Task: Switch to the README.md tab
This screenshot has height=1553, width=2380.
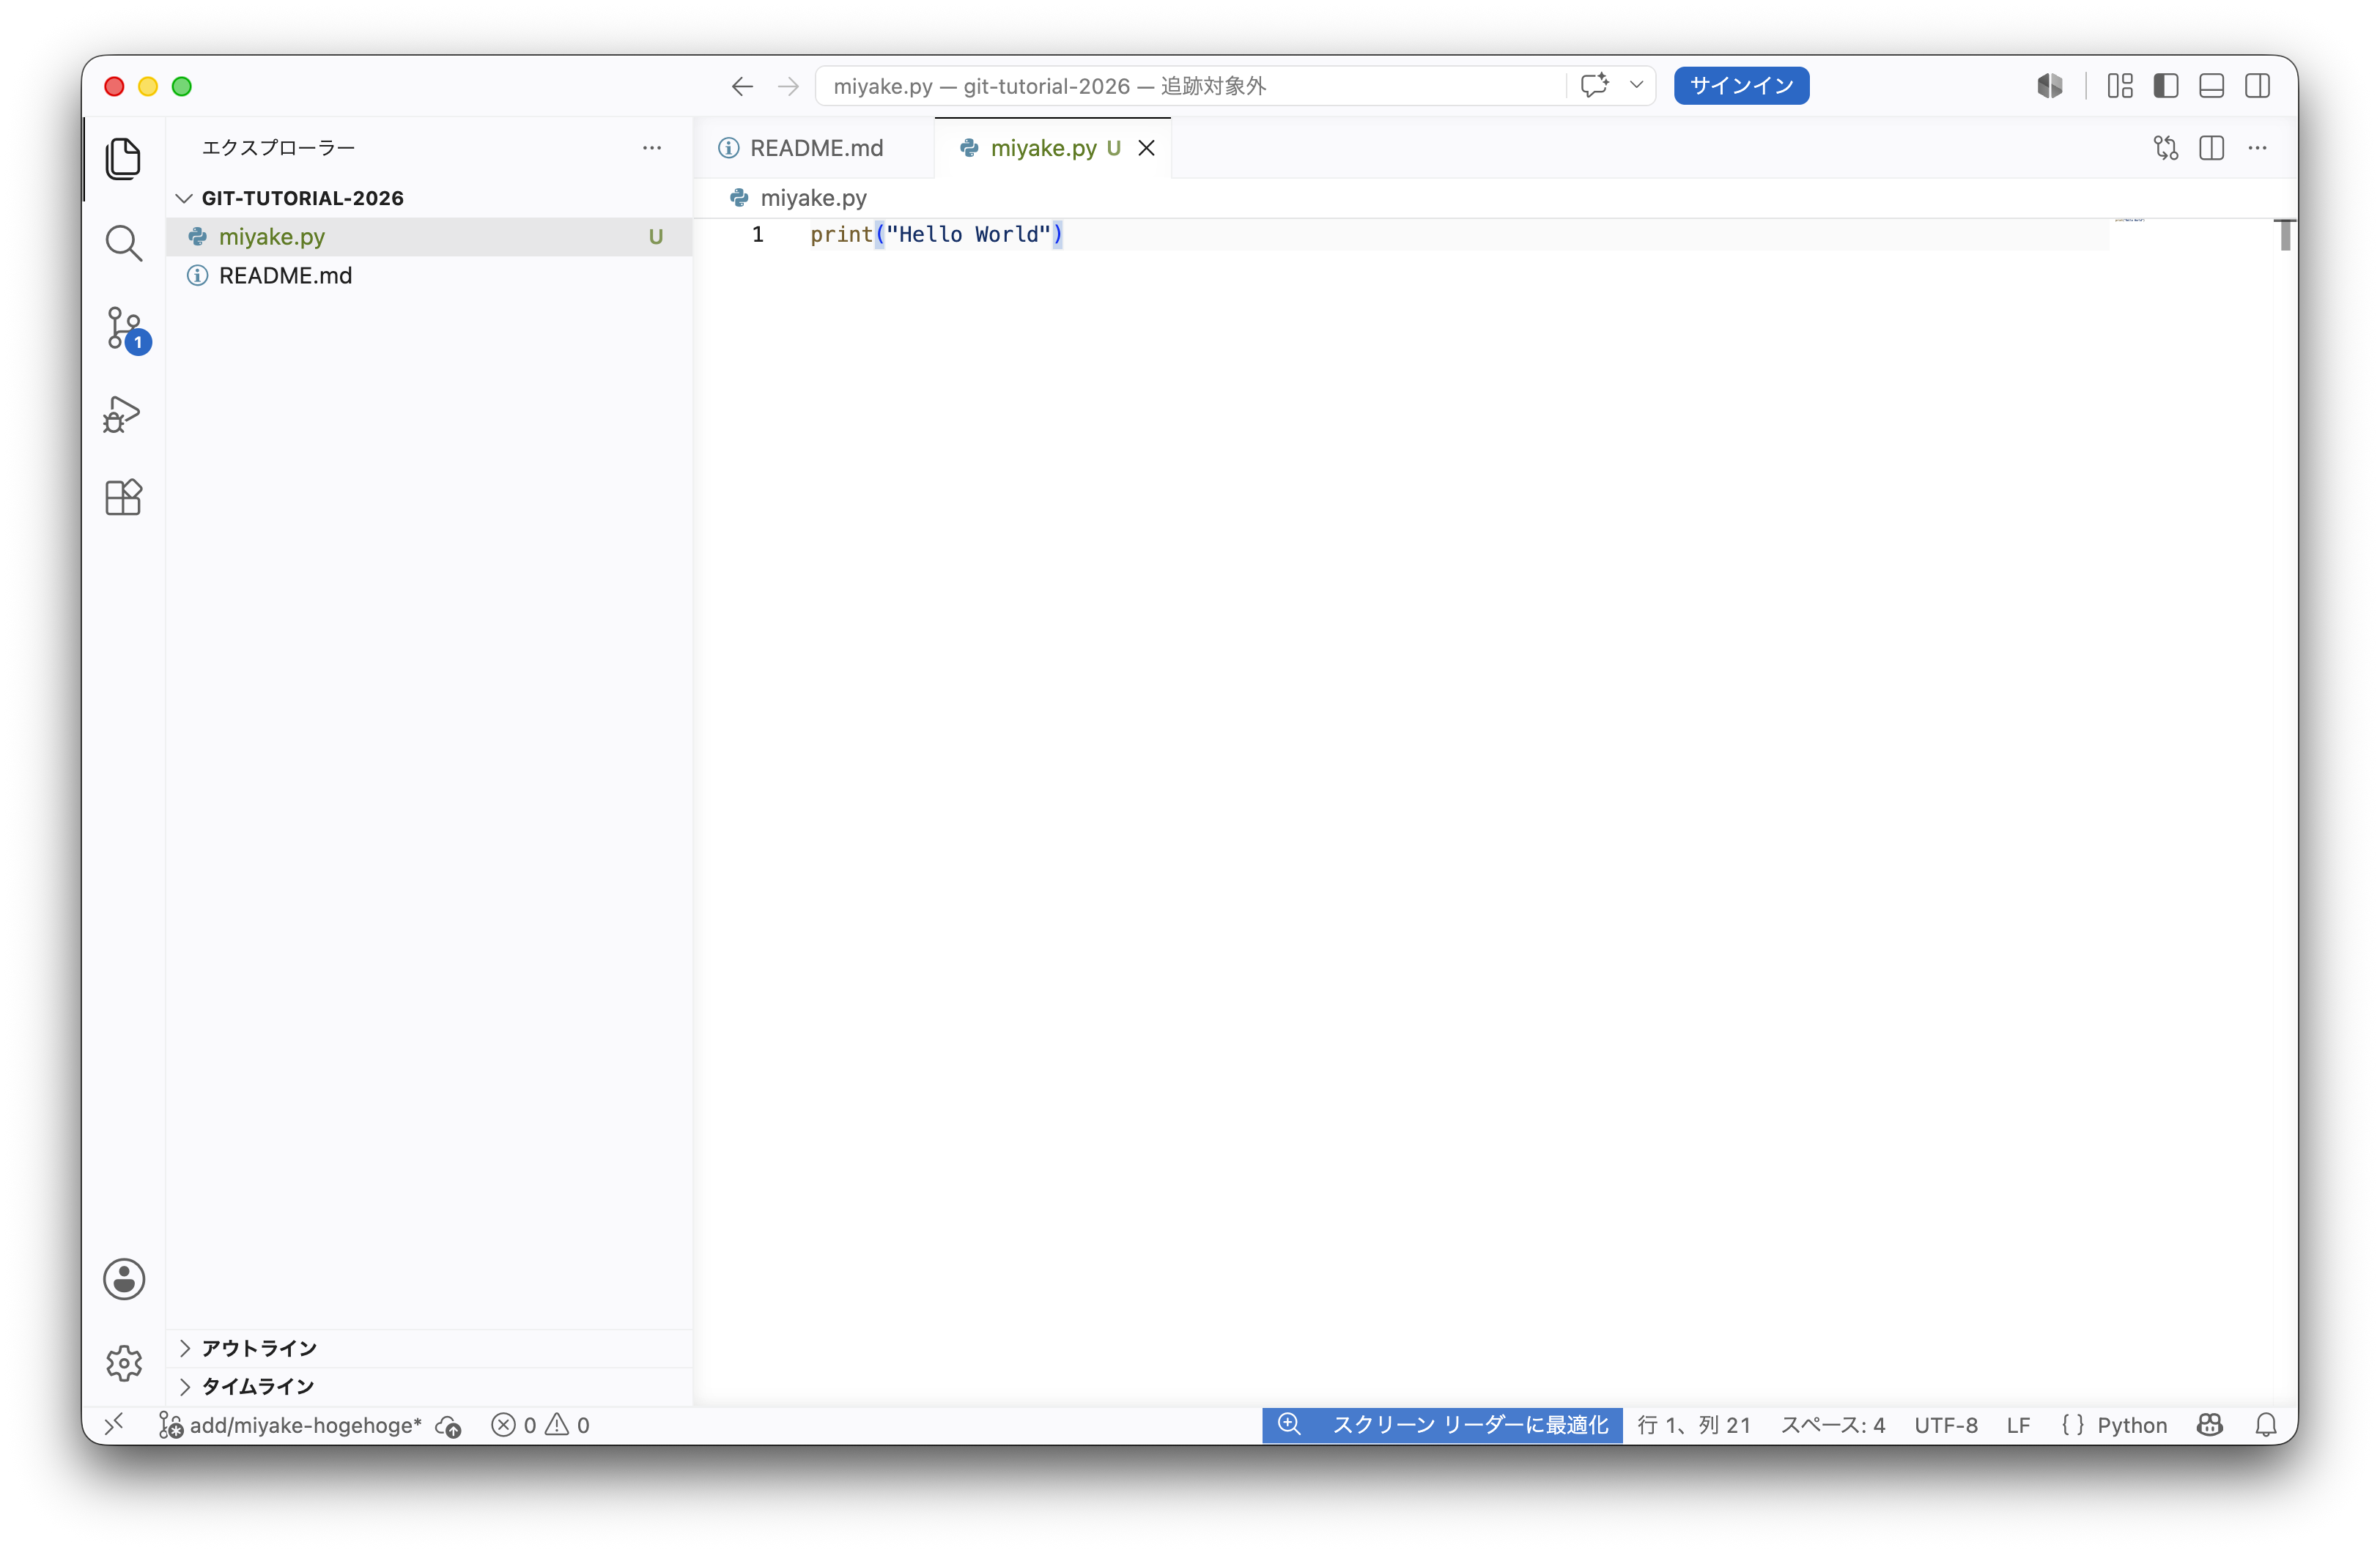Action: click(814, 148)
